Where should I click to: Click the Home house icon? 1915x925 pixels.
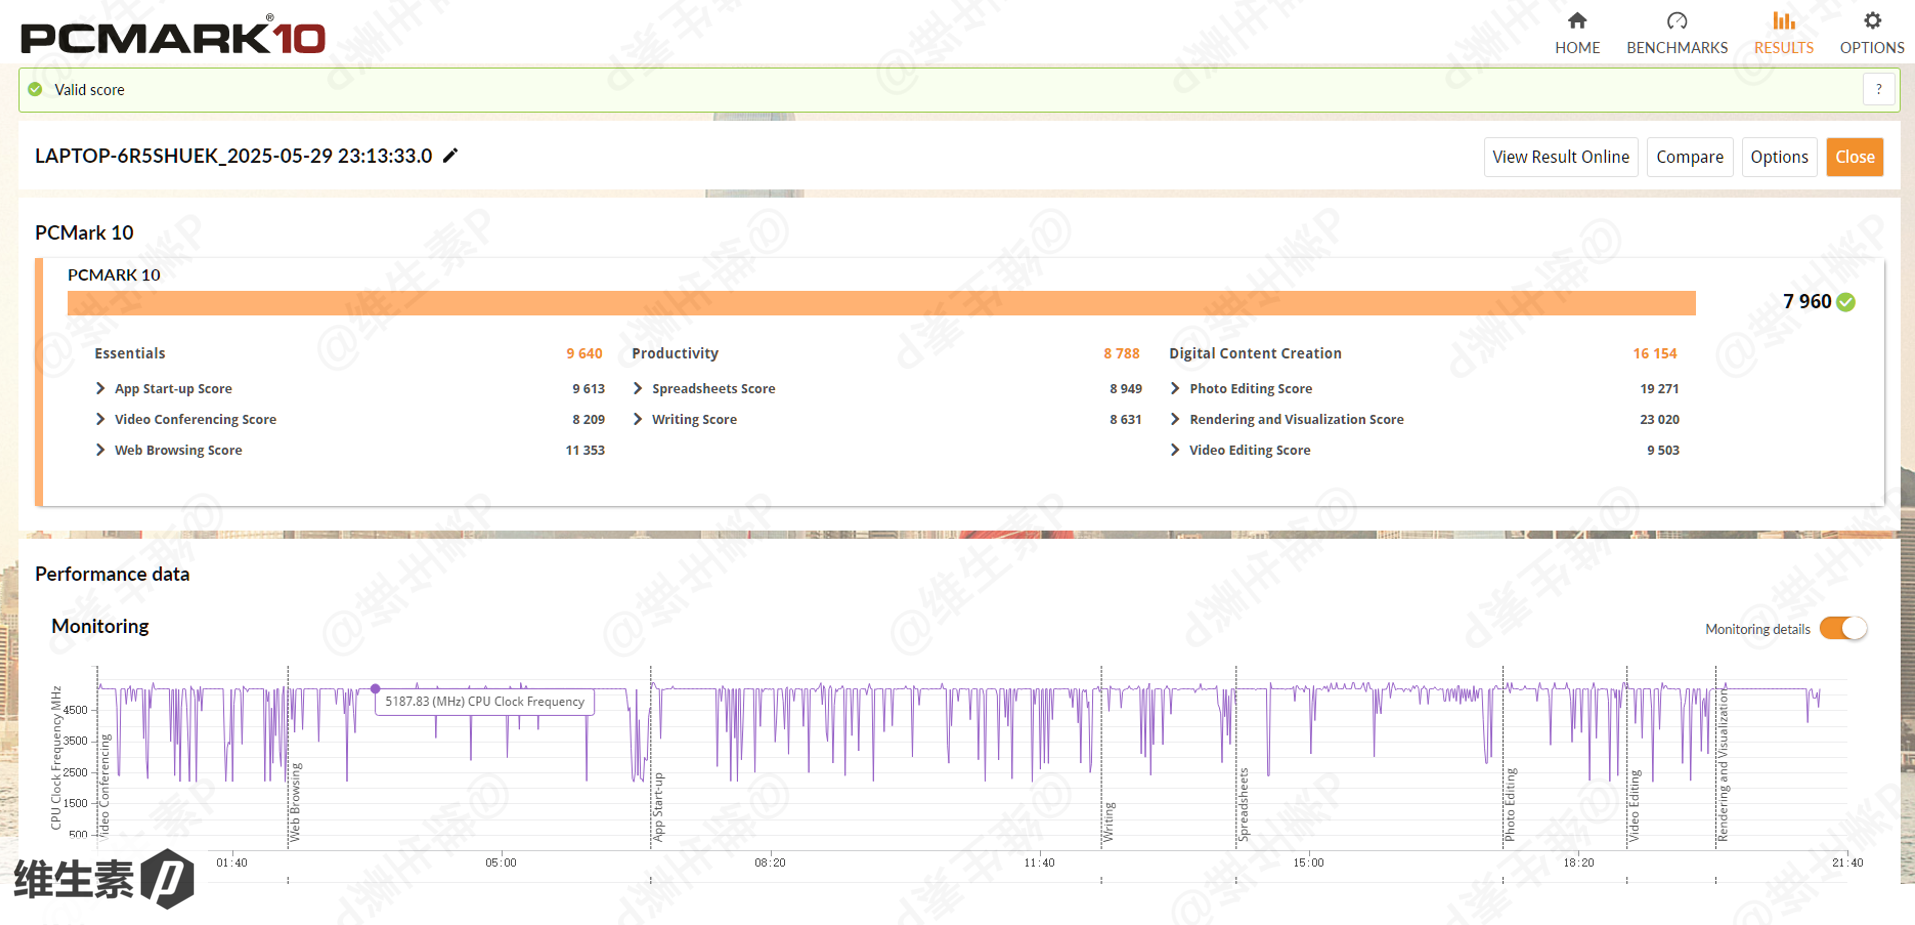coord(1577,21)
